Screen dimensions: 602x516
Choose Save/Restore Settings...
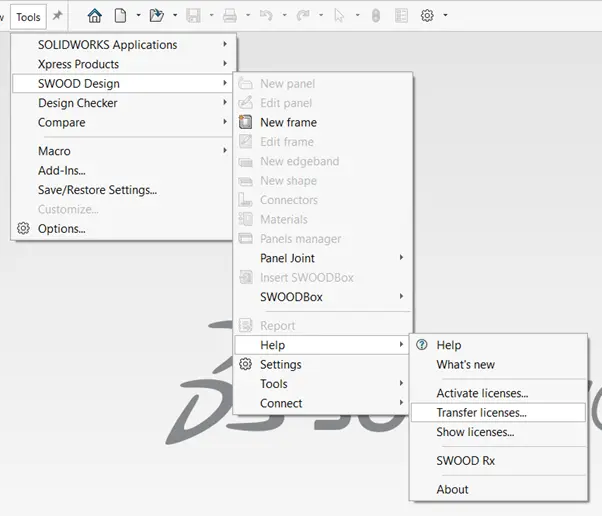pyautogui.click(x=122, y=190)
